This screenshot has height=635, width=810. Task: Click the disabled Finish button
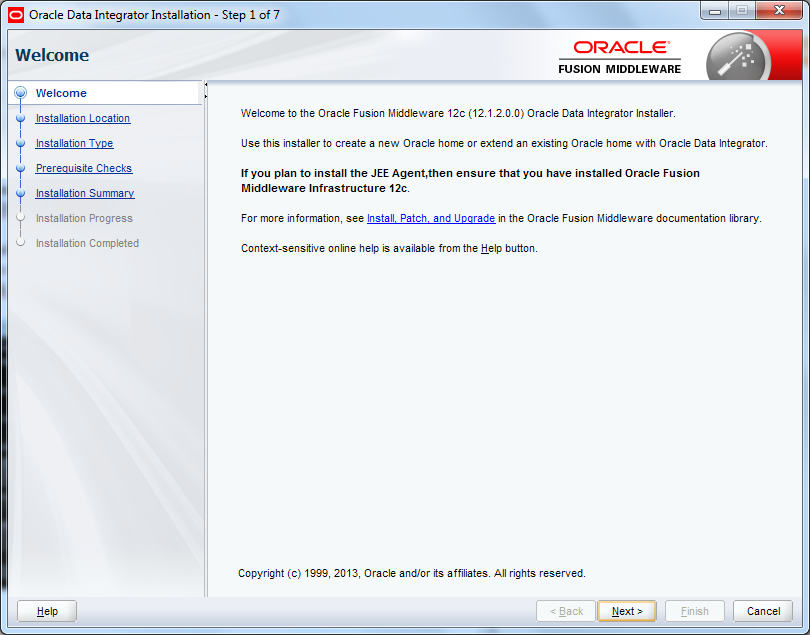[x=694, y=611]
